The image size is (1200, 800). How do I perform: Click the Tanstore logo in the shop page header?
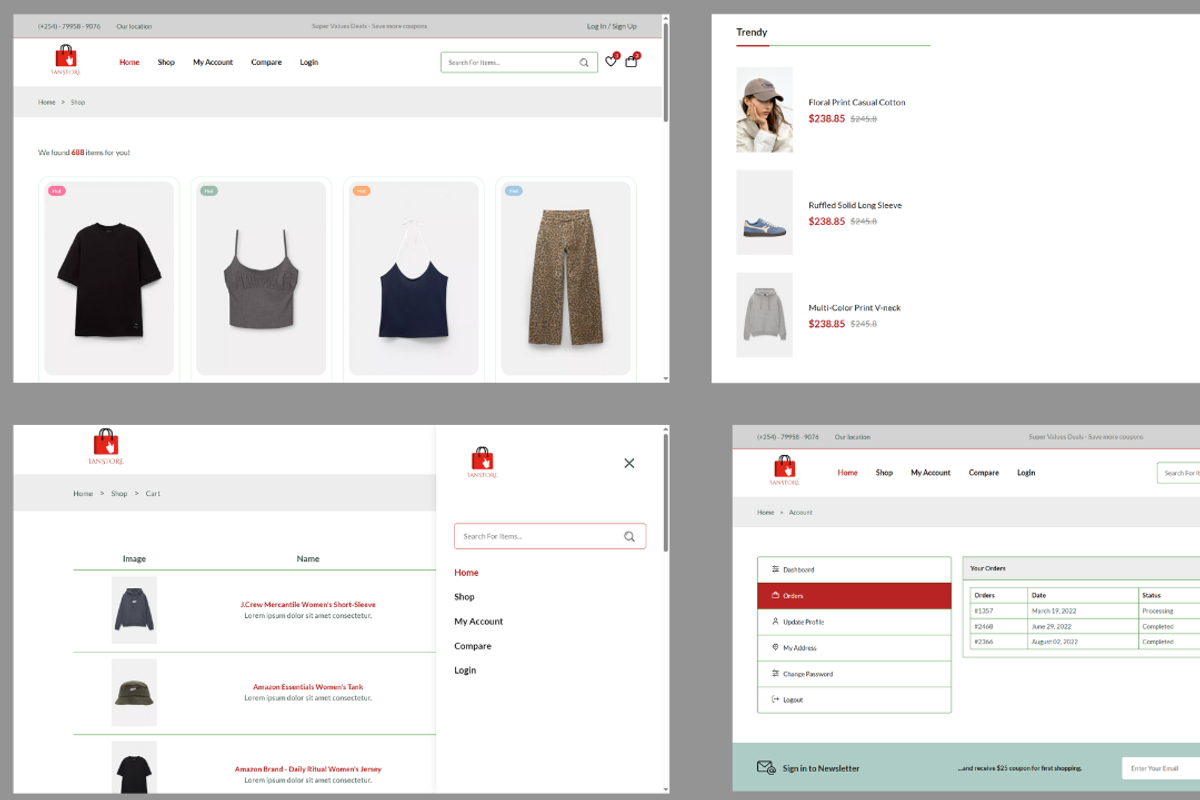(66, 60)
